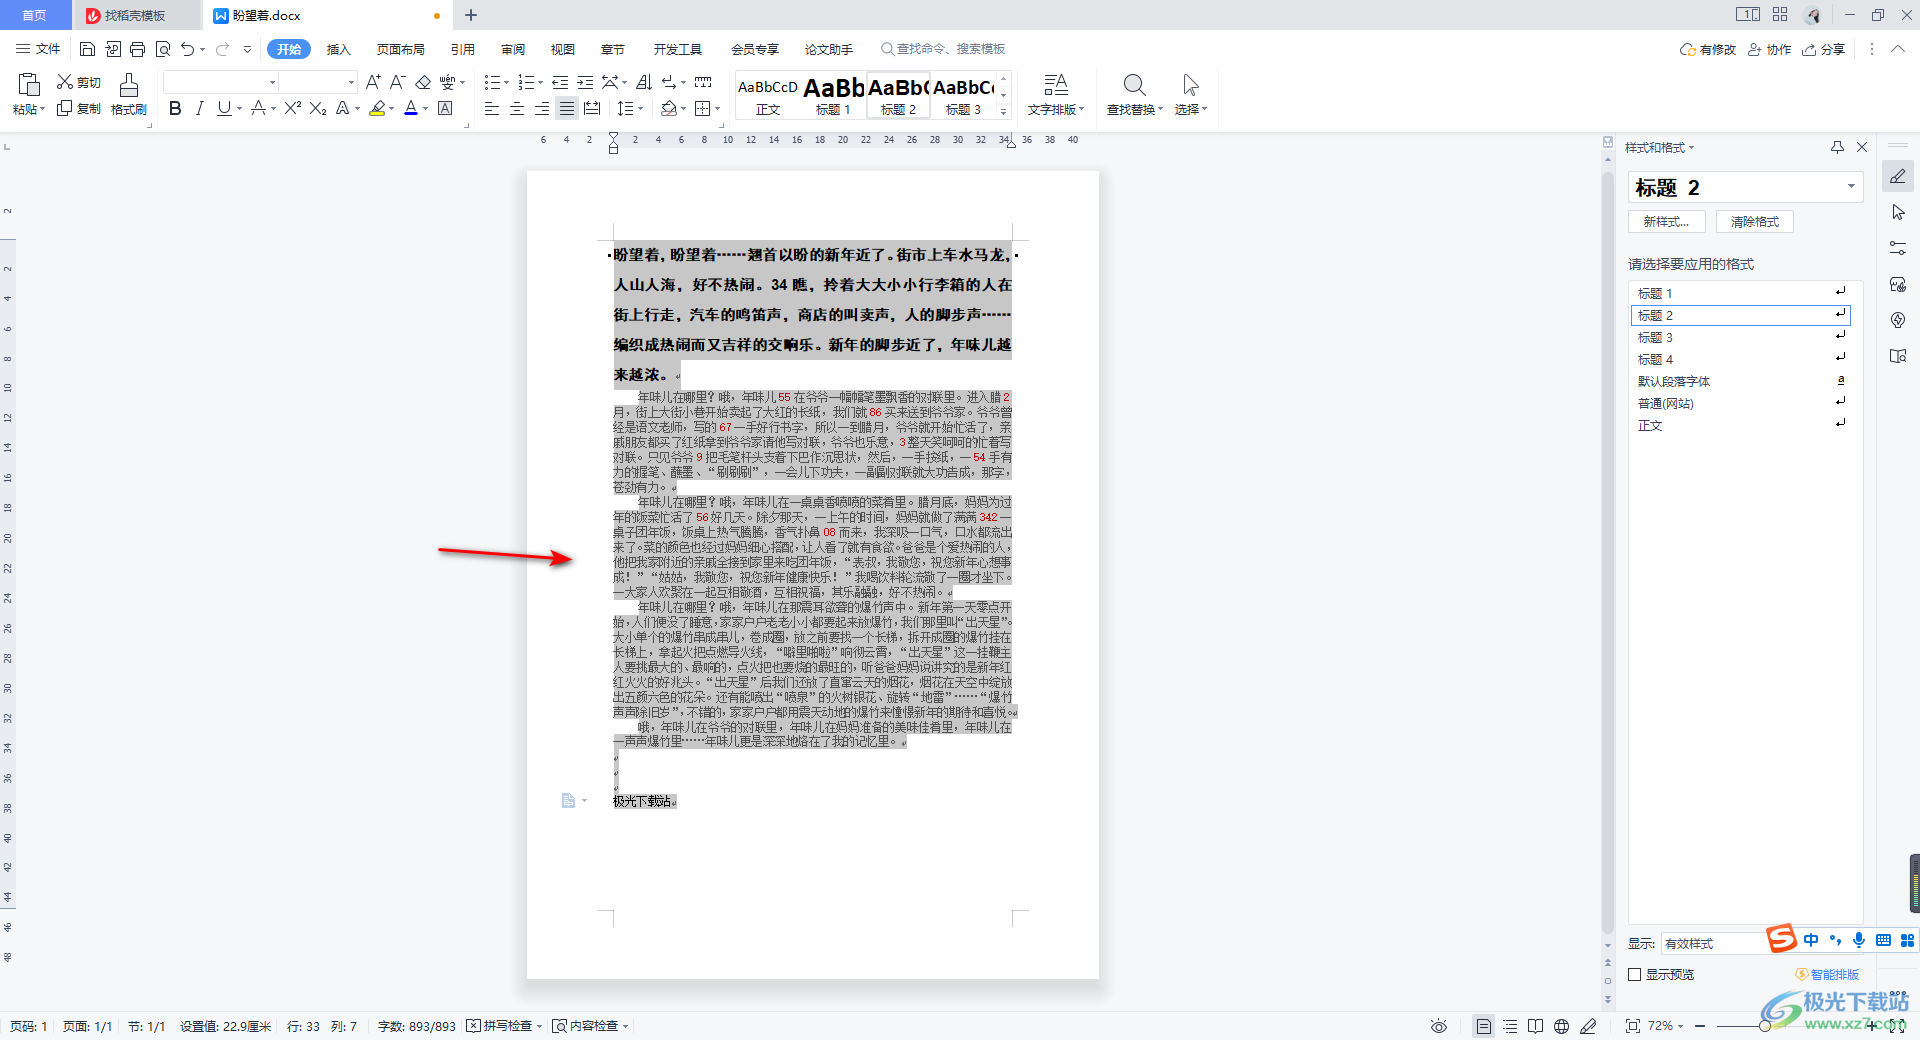Toggle distributed alignment
The image size is (1920, 1040).
(x=592, y=108)
